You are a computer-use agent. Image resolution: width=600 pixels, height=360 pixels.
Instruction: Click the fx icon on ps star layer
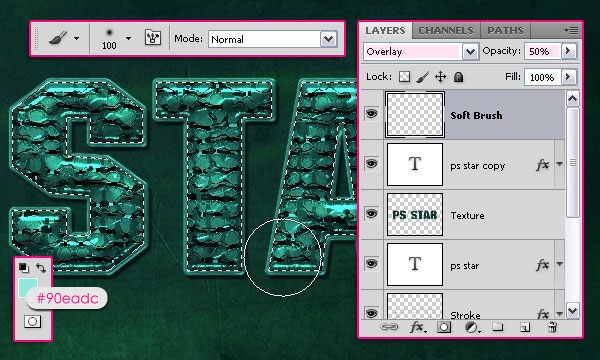543,265
